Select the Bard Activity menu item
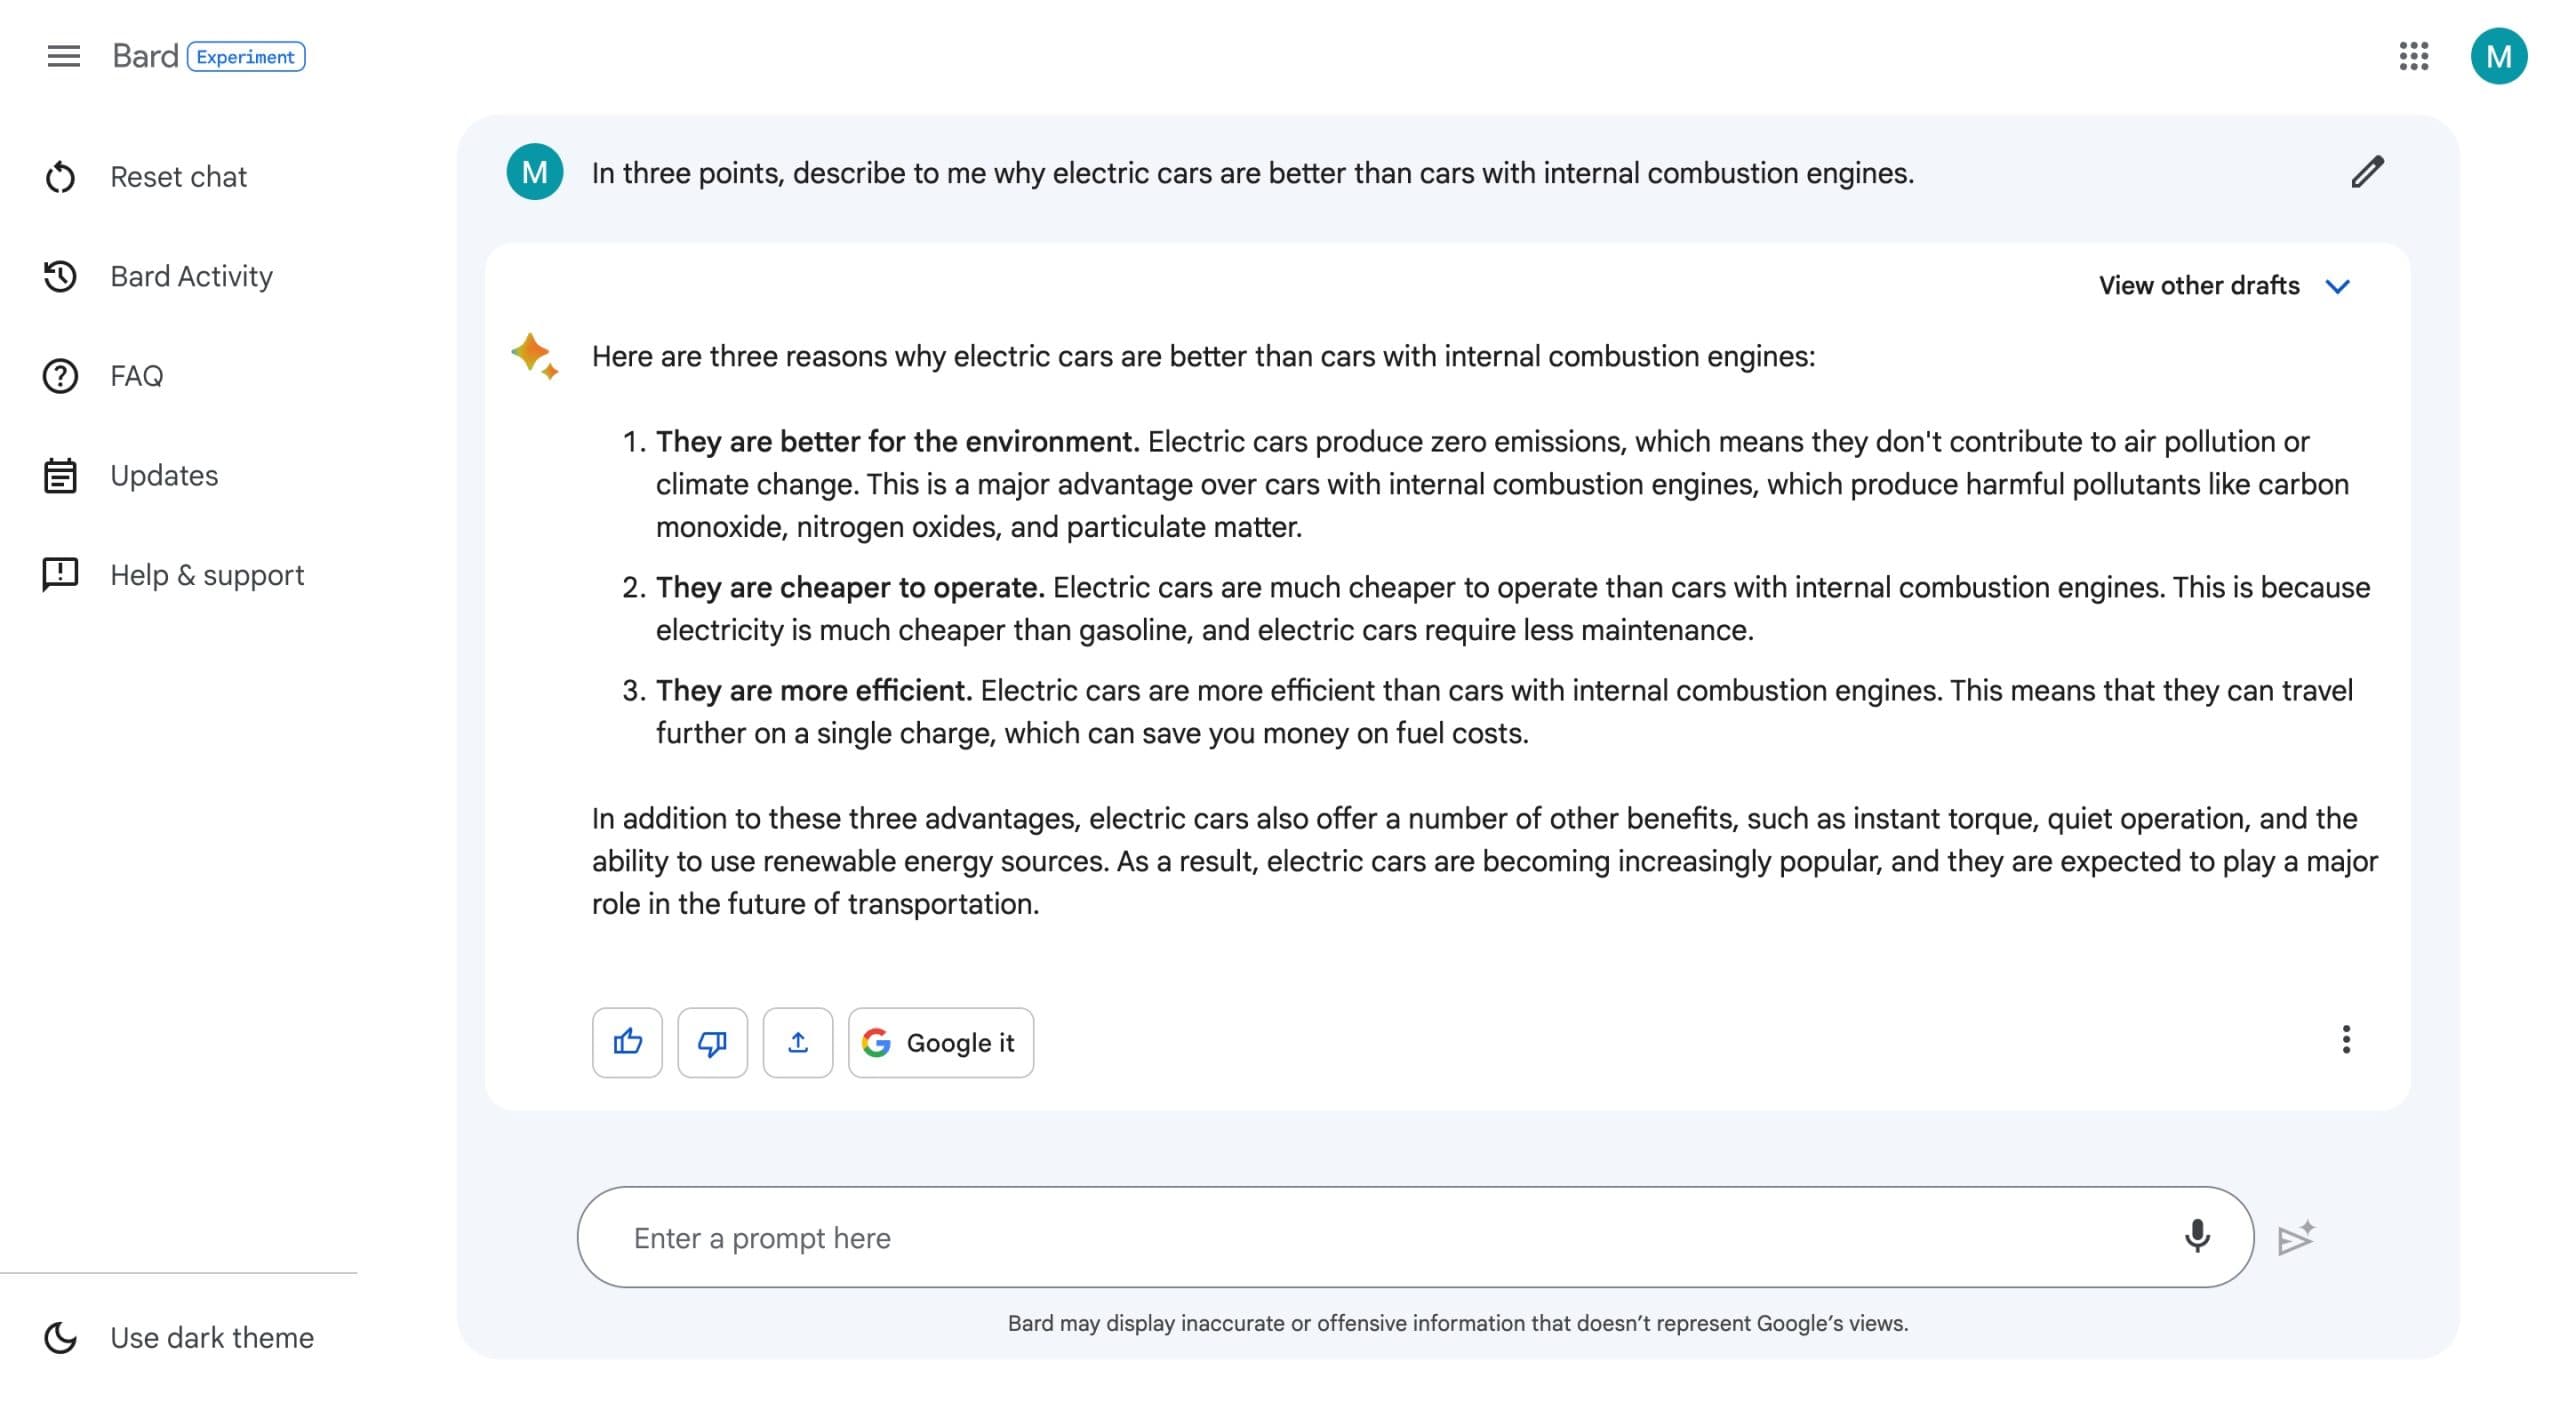The width and height of the screenshot is (2560, 1402). click(x=192, y=275)
